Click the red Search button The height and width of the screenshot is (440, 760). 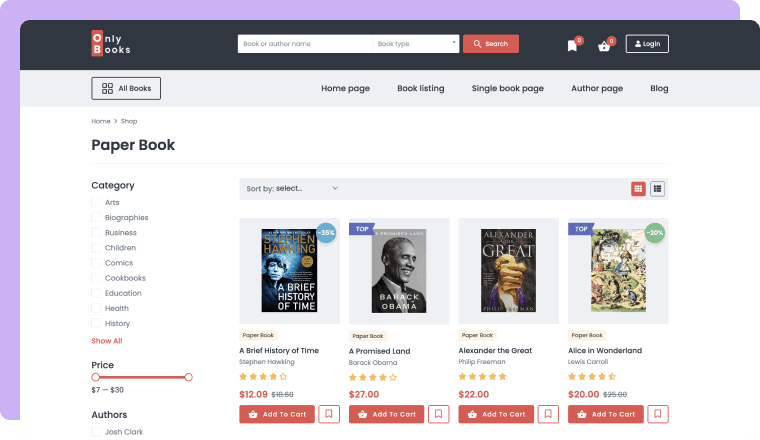491,44
